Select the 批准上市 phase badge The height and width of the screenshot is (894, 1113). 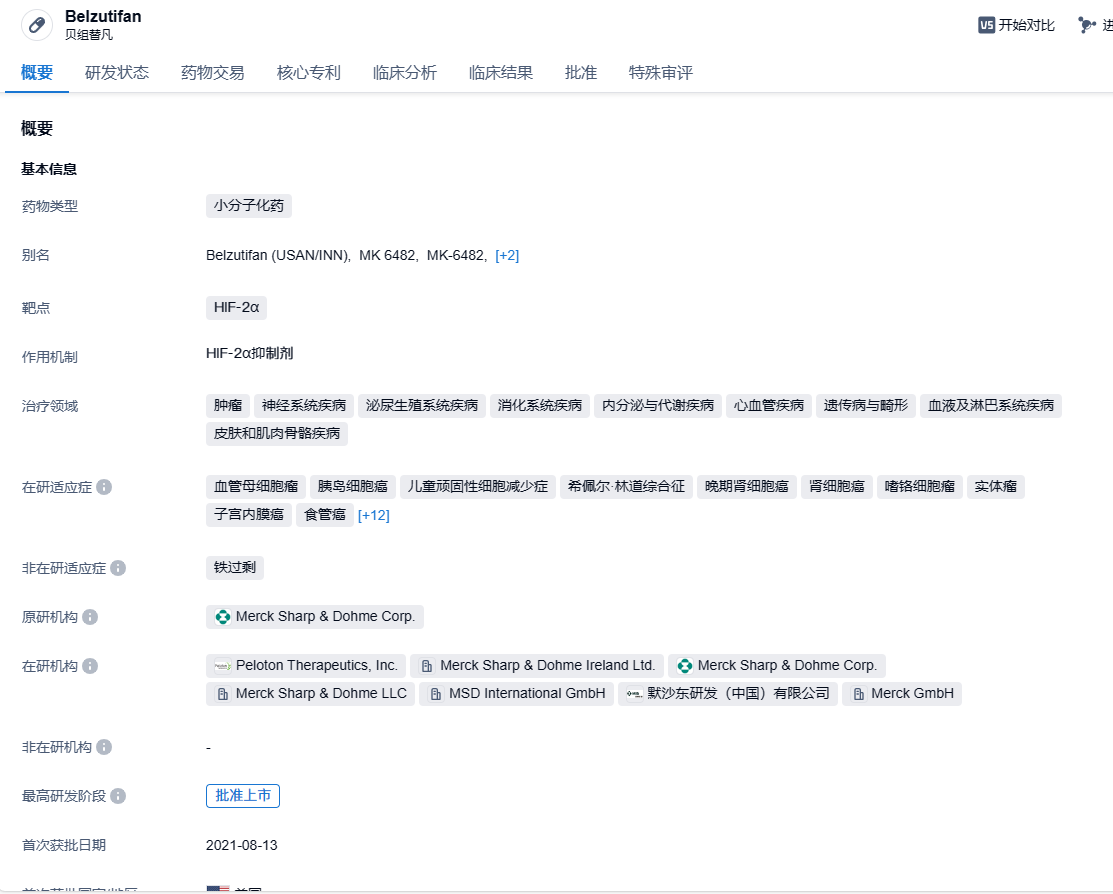click(x=243, y=795)
